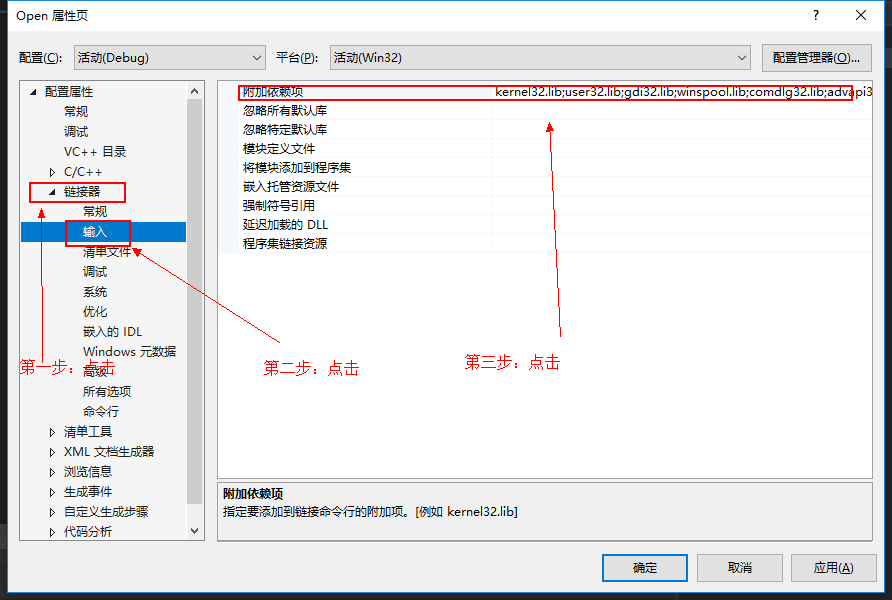The height and width of the screenshot is (600, 892).
Task: Expand the 清单工具 node
Action: click(52, 432)
